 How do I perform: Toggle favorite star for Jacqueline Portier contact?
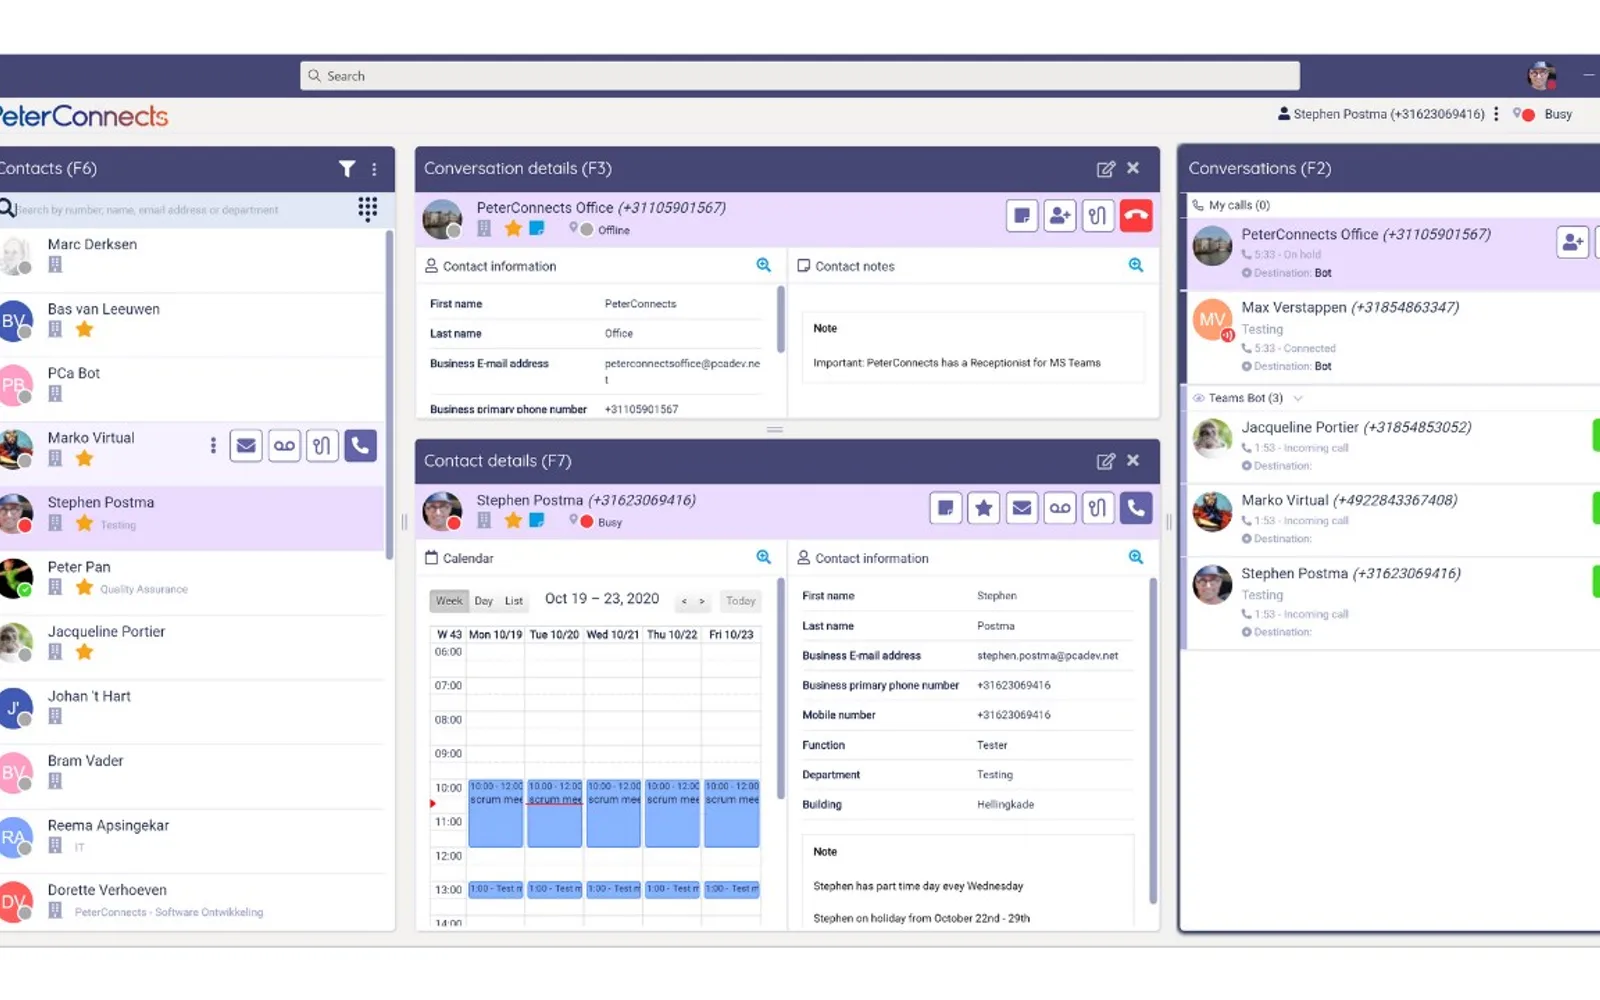85,652
